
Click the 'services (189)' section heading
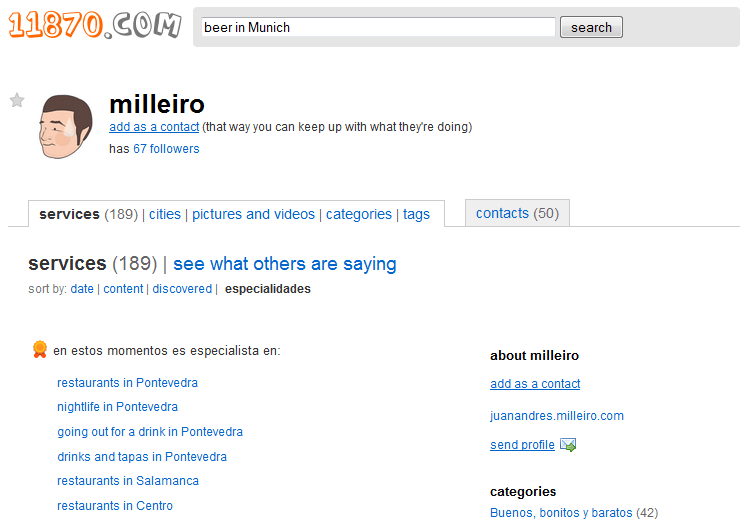[93, 264]
